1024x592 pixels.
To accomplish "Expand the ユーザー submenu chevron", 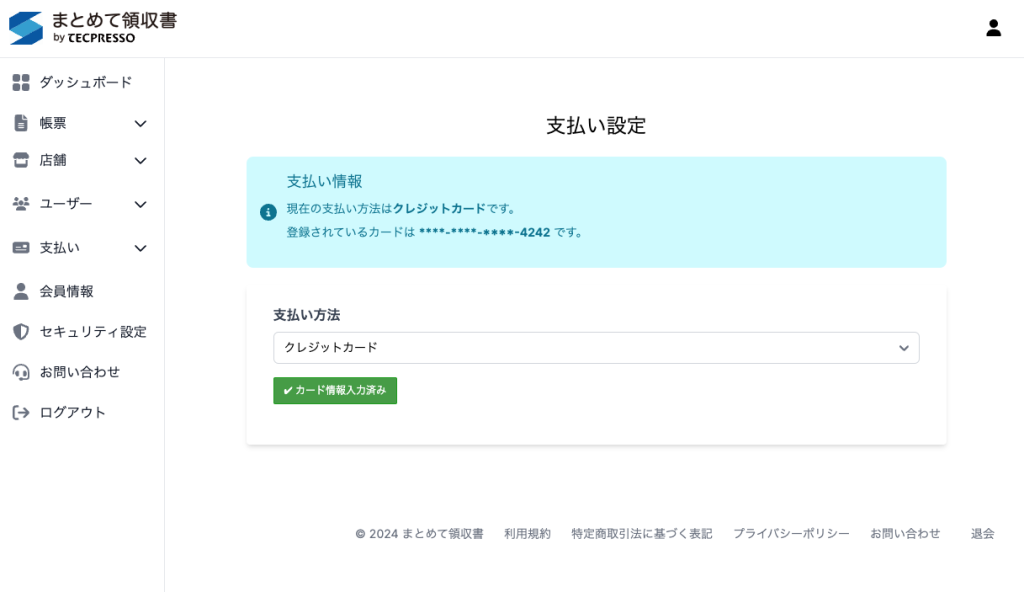I will (140, 205).
